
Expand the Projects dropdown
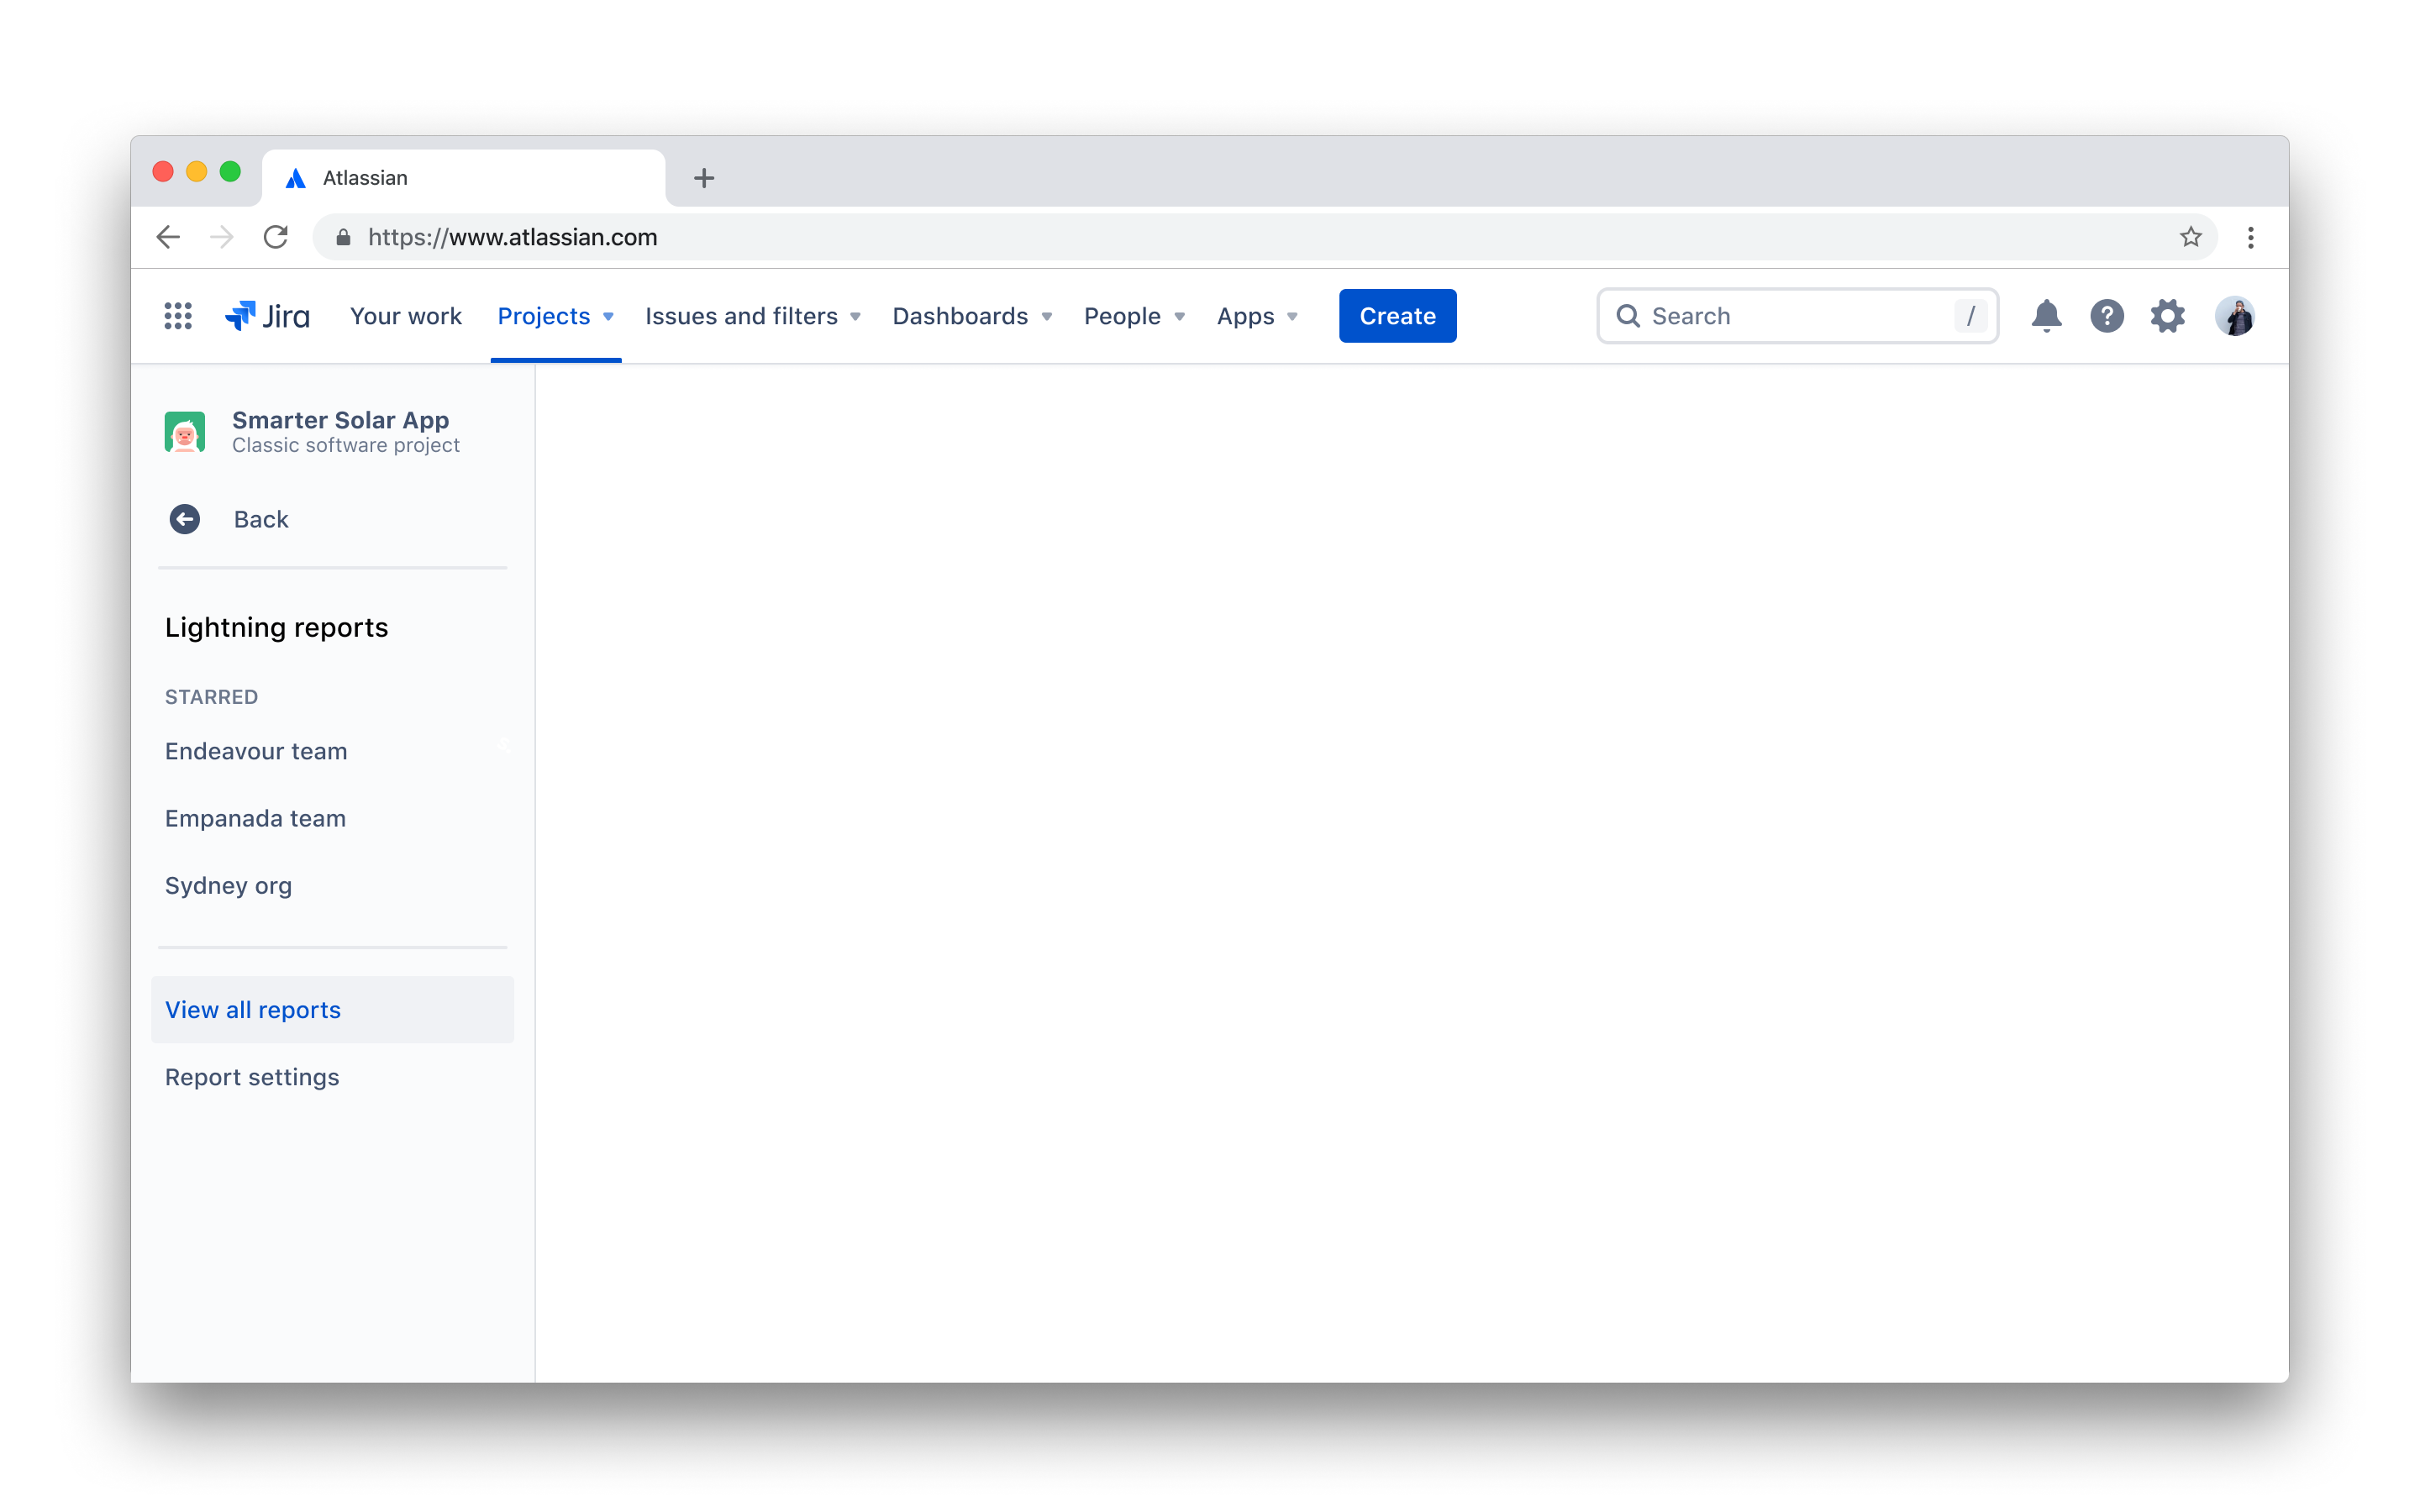click(x=556, y=316)
